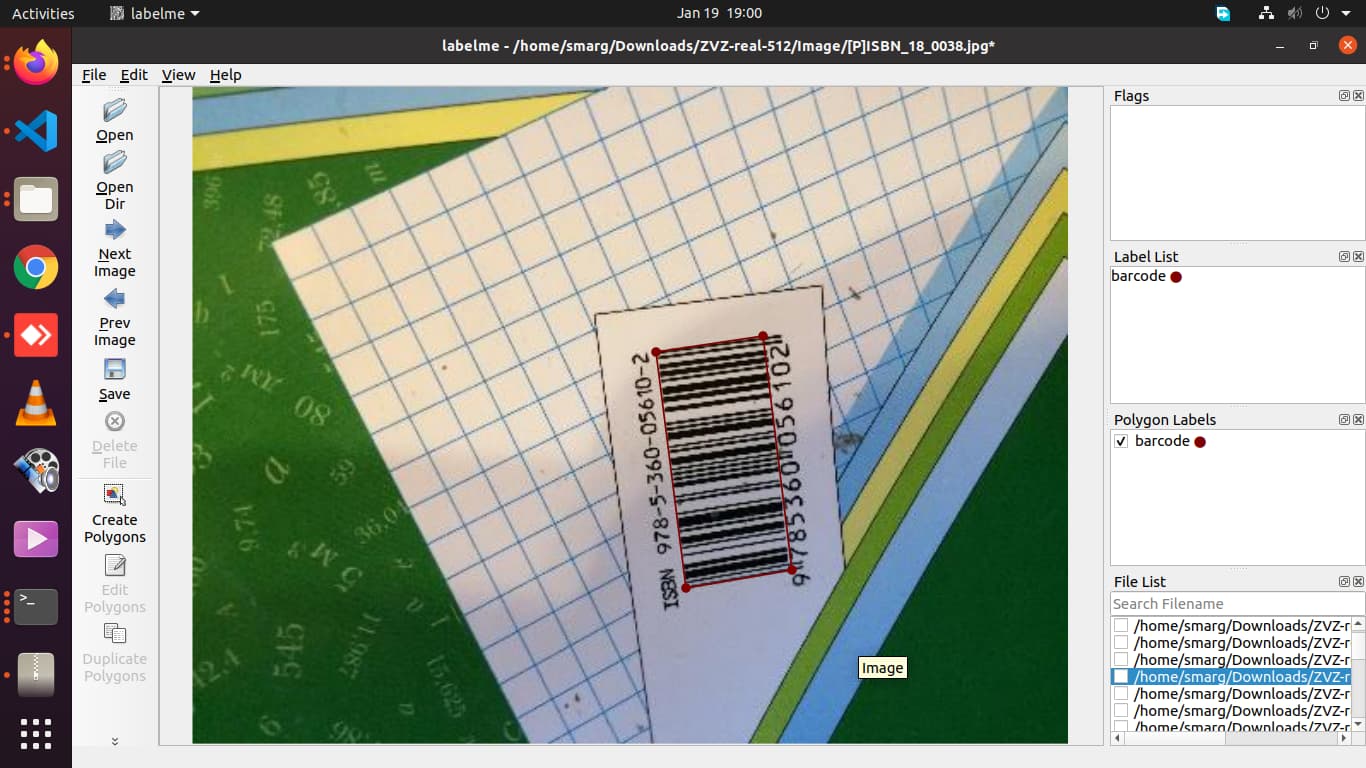The width and height of the screenshot is (1366, 768).
Task: Open the clock and calendar dropdown
Action: (719, 13)
